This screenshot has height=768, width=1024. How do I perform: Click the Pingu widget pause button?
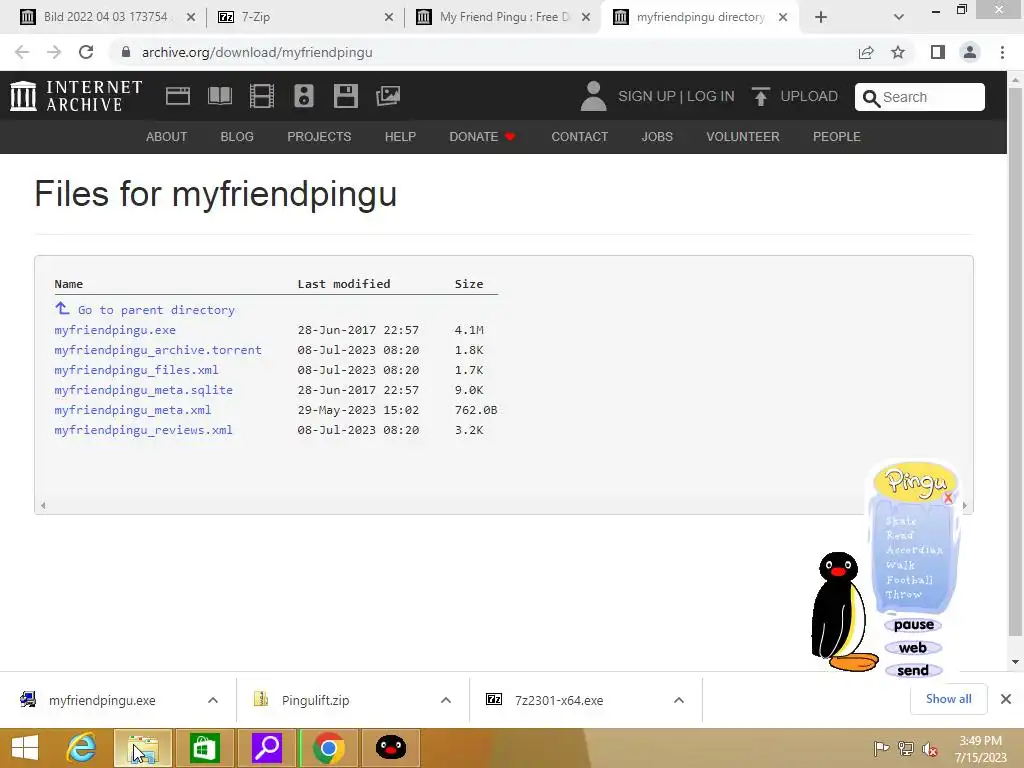click(913, 625)
